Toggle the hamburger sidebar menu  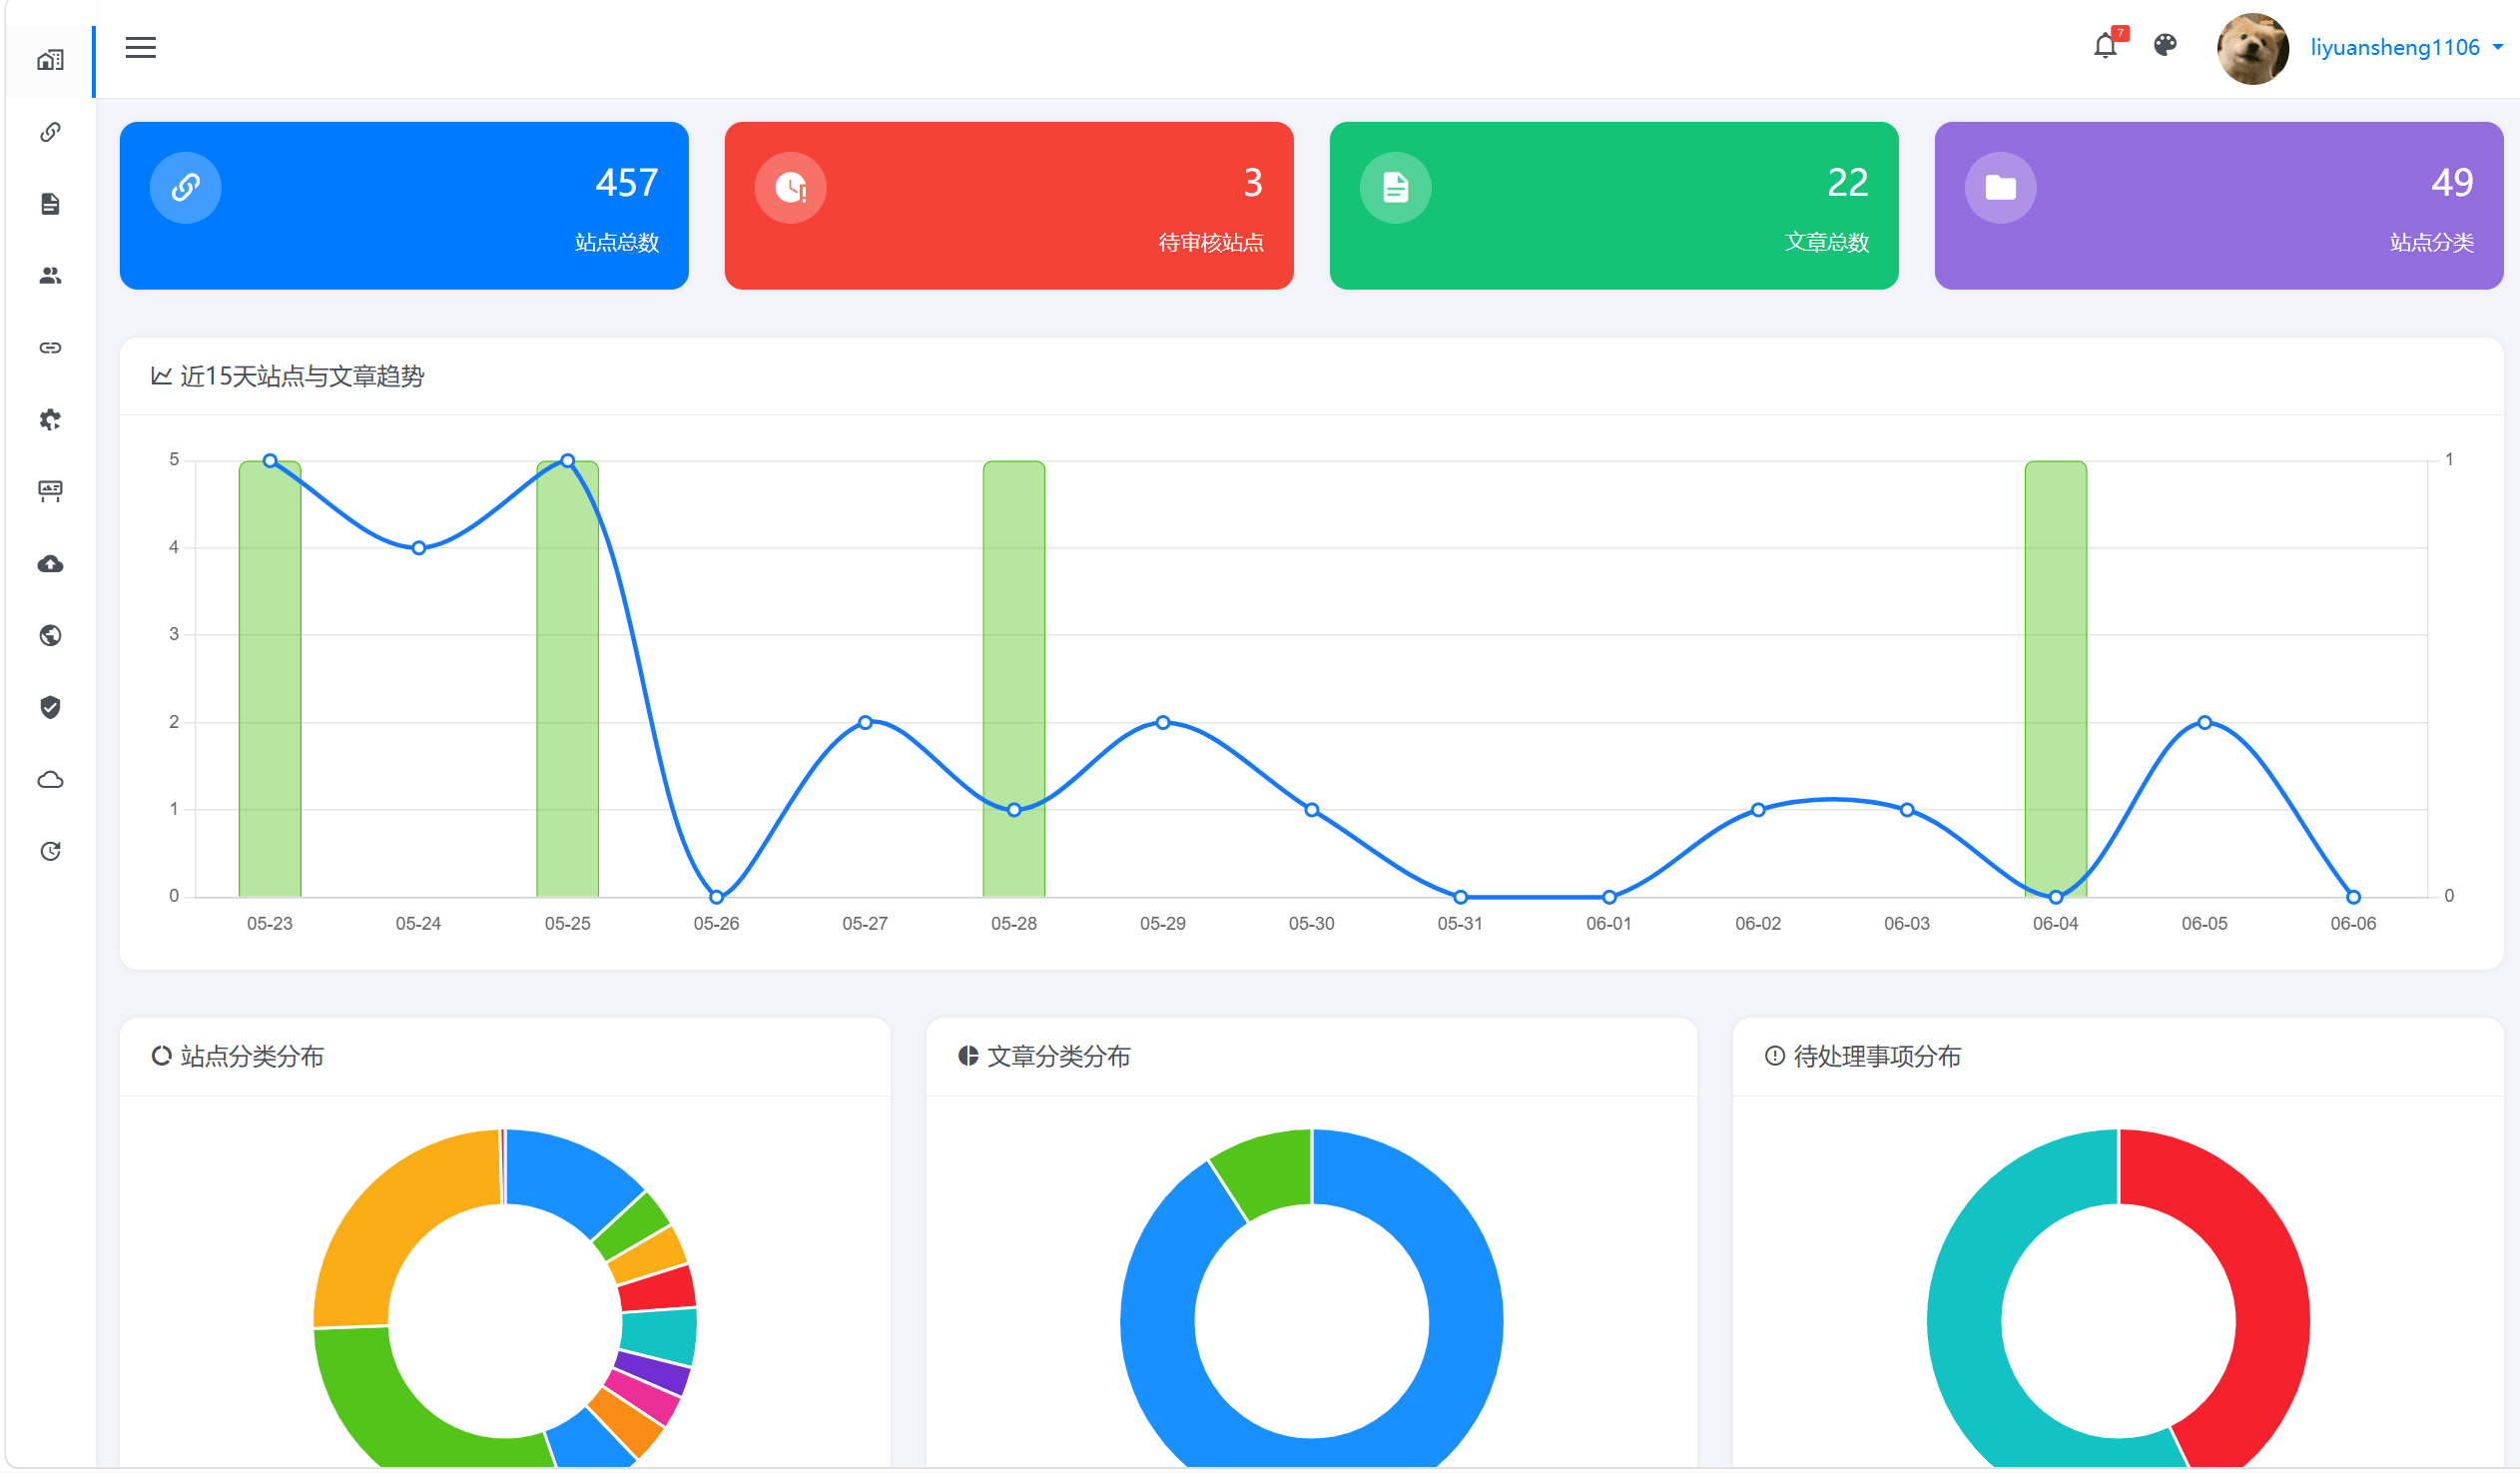140,47
